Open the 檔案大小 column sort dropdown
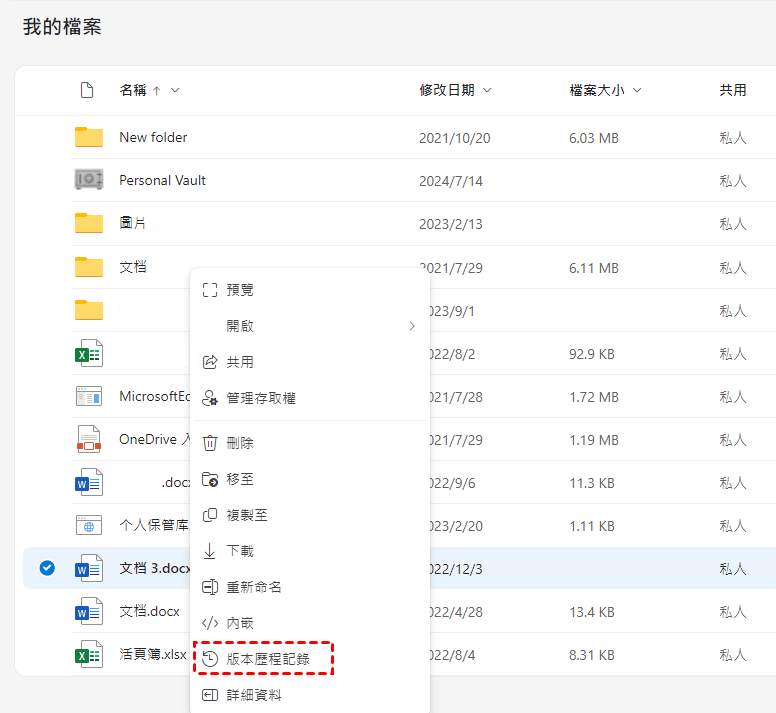776x713 pixels. pos(637,90)
